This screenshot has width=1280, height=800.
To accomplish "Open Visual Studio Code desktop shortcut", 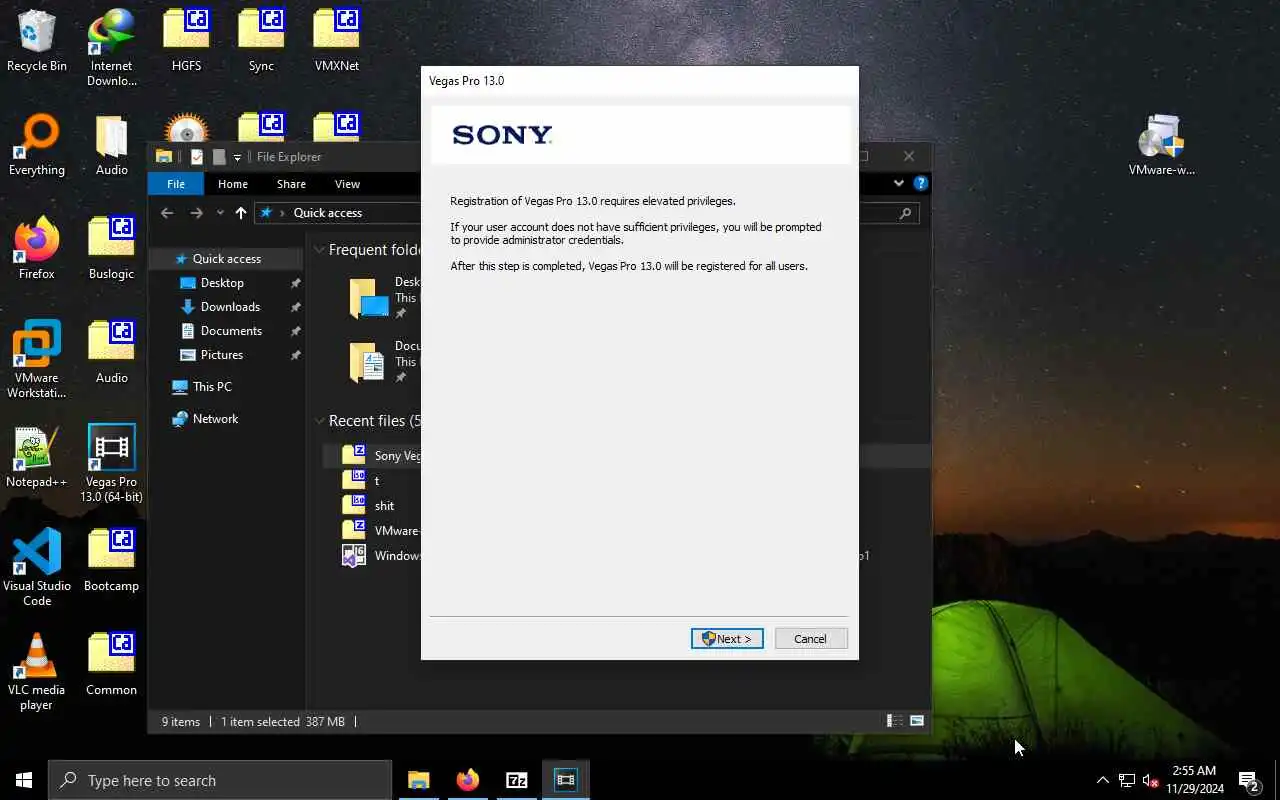I will point(37,568).
